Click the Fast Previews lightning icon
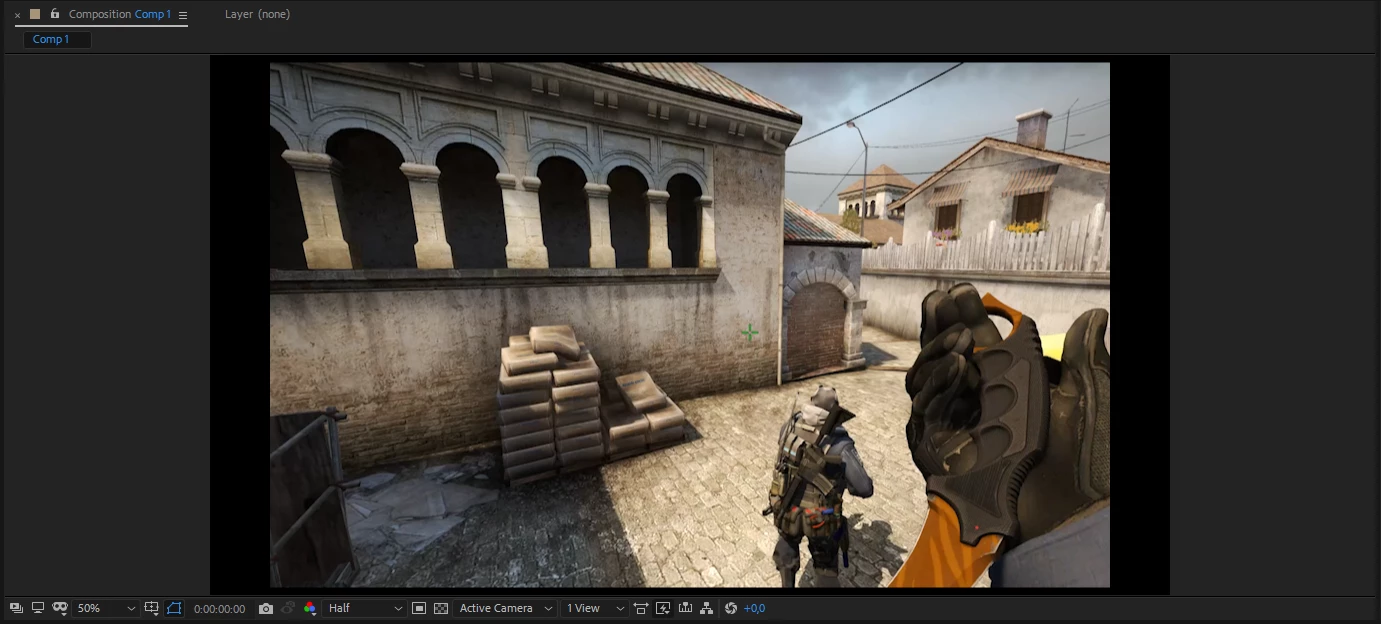 tap(663, 608)
